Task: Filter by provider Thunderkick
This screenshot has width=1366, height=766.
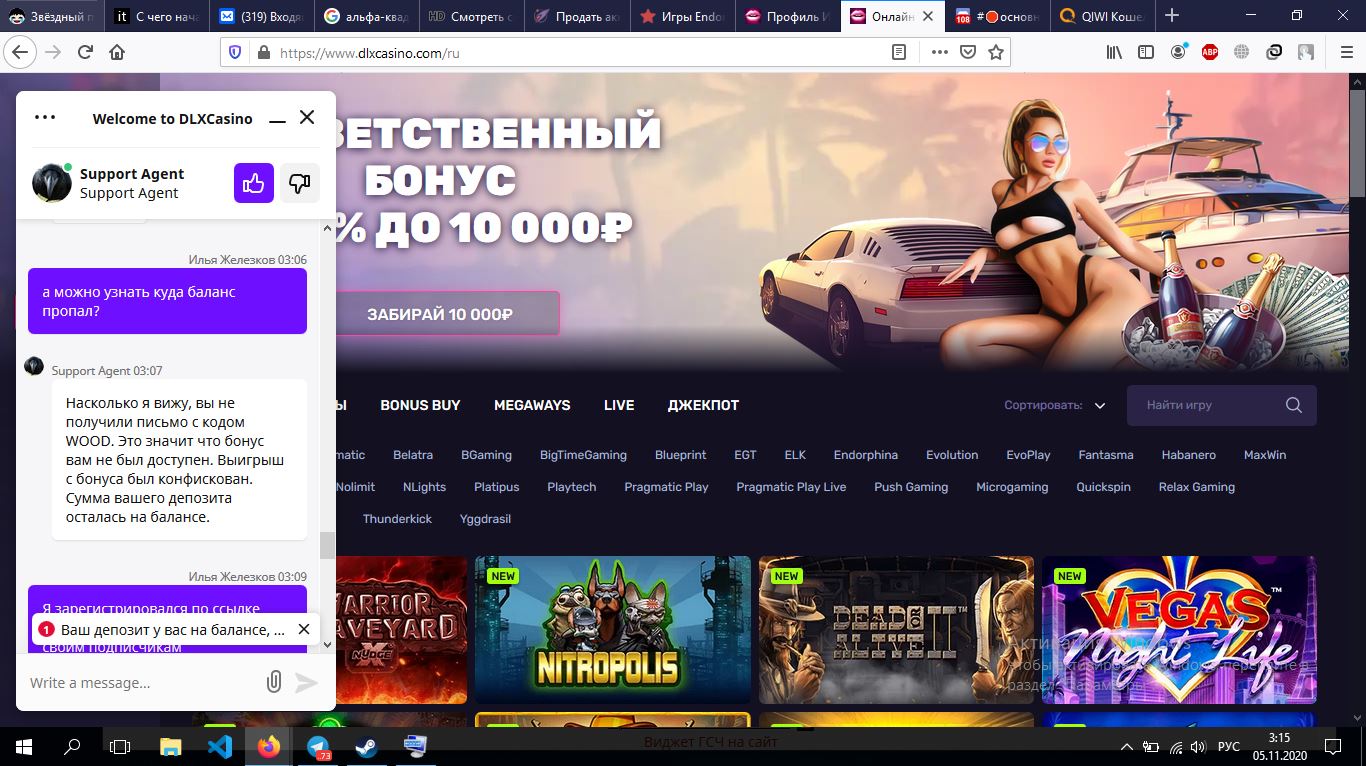Action: click(x=397, y=519)
